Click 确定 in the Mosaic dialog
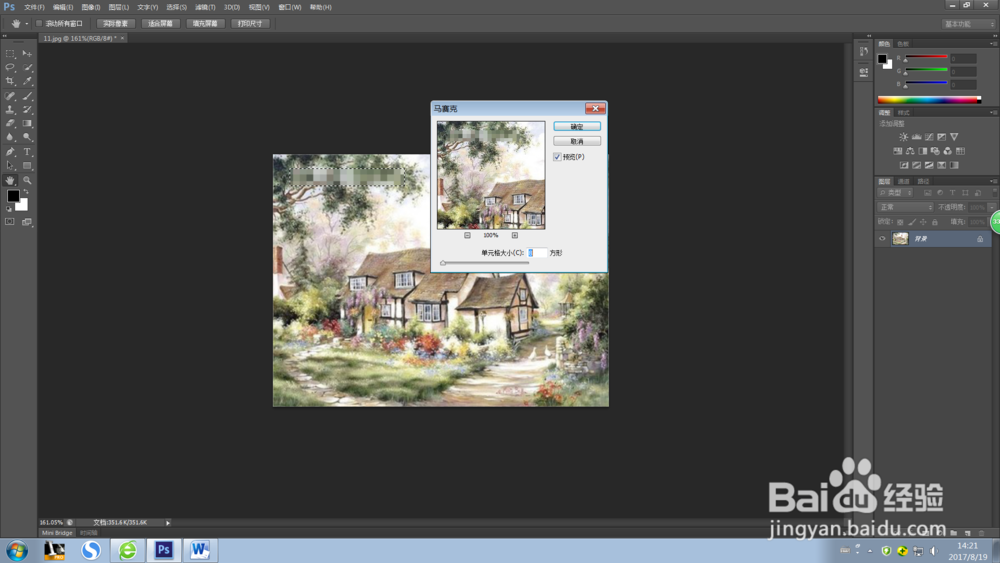 [x=577, y=127]
